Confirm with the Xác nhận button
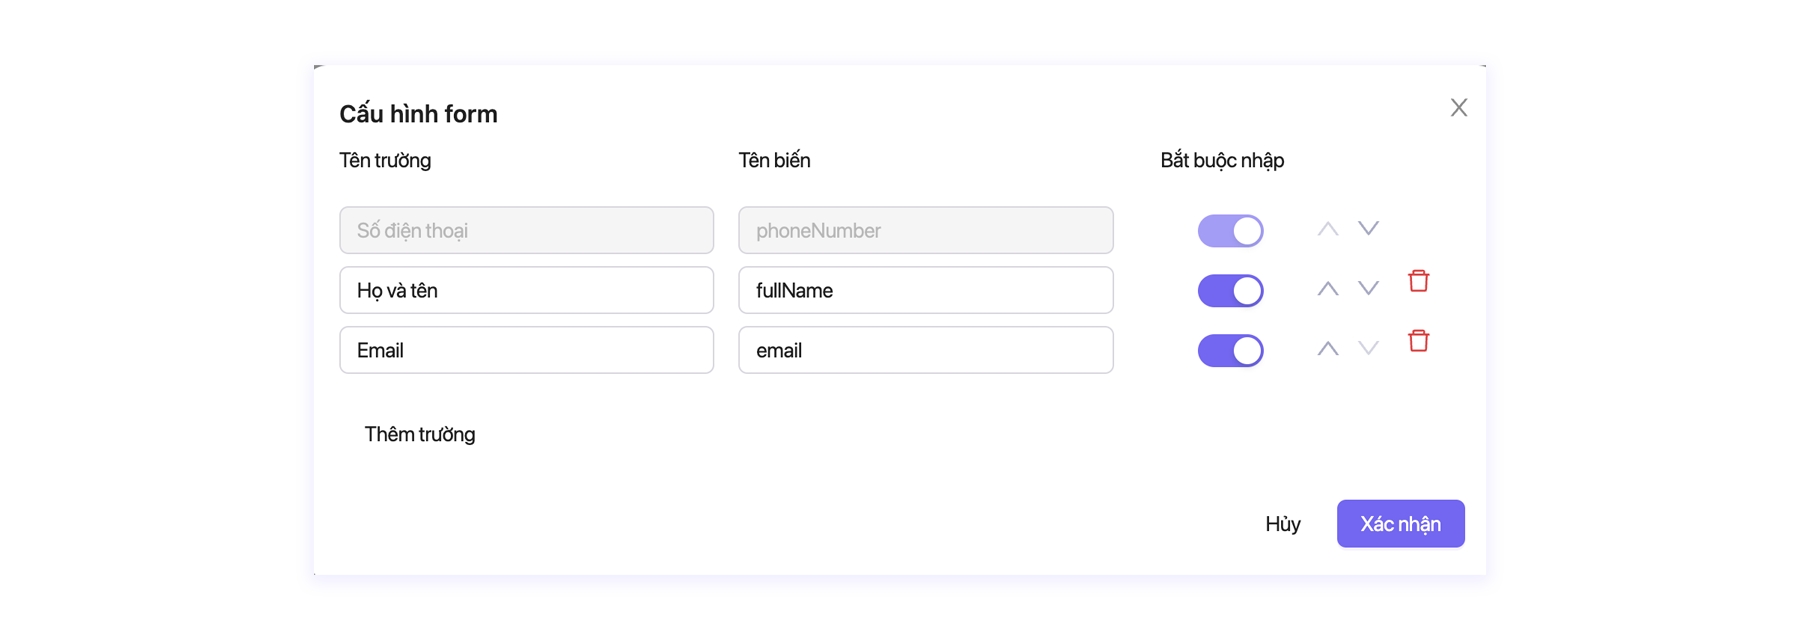1800x640 pixels. coord(1400,524)
